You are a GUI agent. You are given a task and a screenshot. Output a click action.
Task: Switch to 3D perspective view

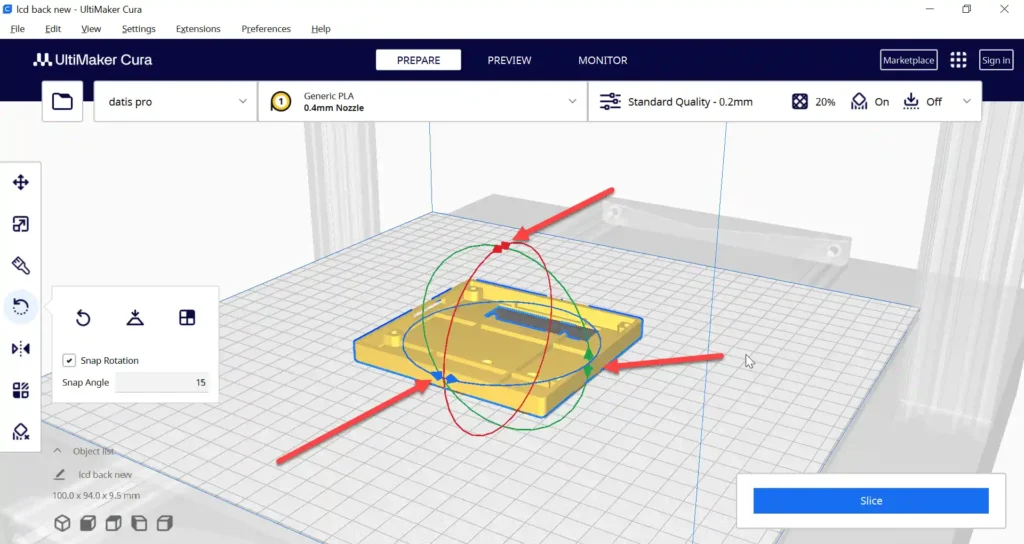pos(62,523)
